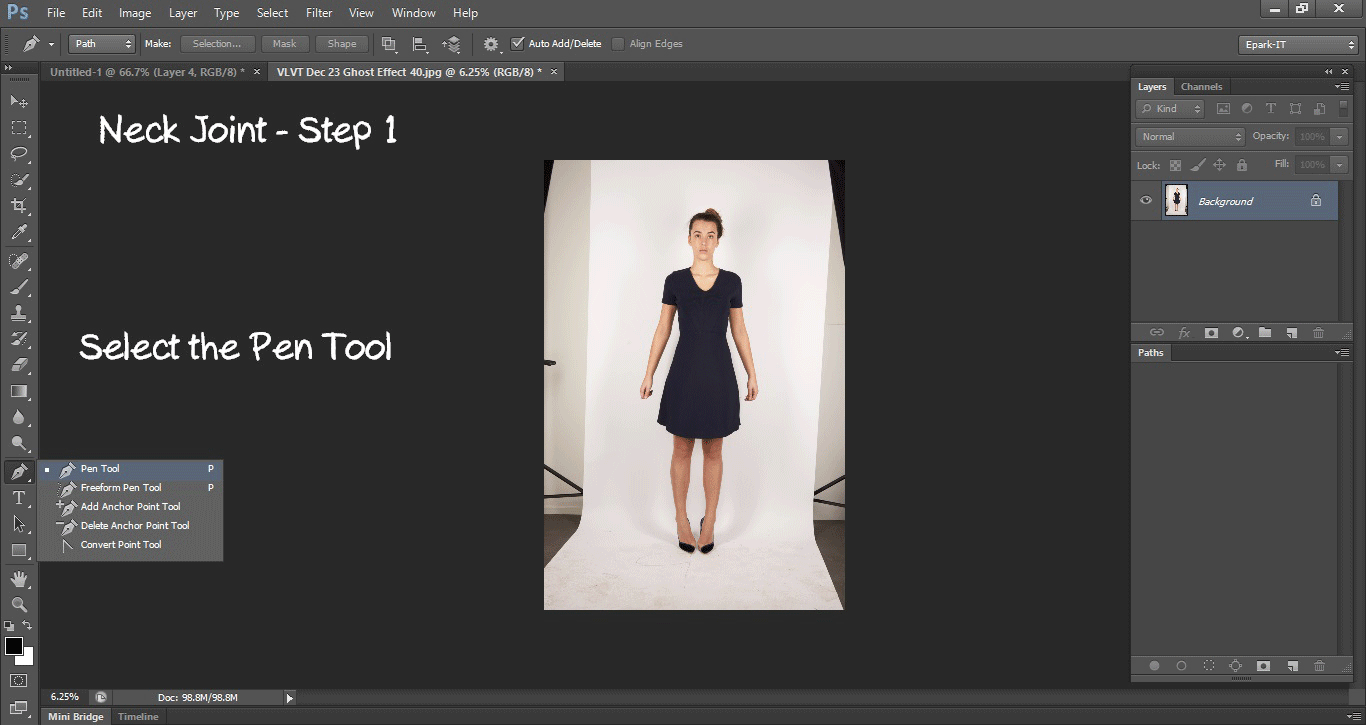
Task: Open the Opacity dropdown arrow
Action: click(1340, 136)
